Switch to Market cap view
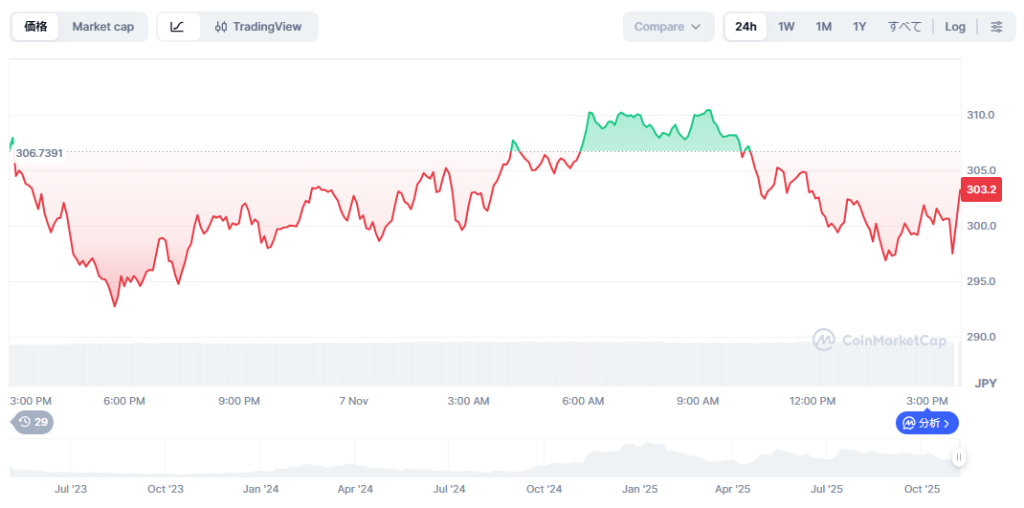Screen dimensions: 1024x508 tap(103, 27)
